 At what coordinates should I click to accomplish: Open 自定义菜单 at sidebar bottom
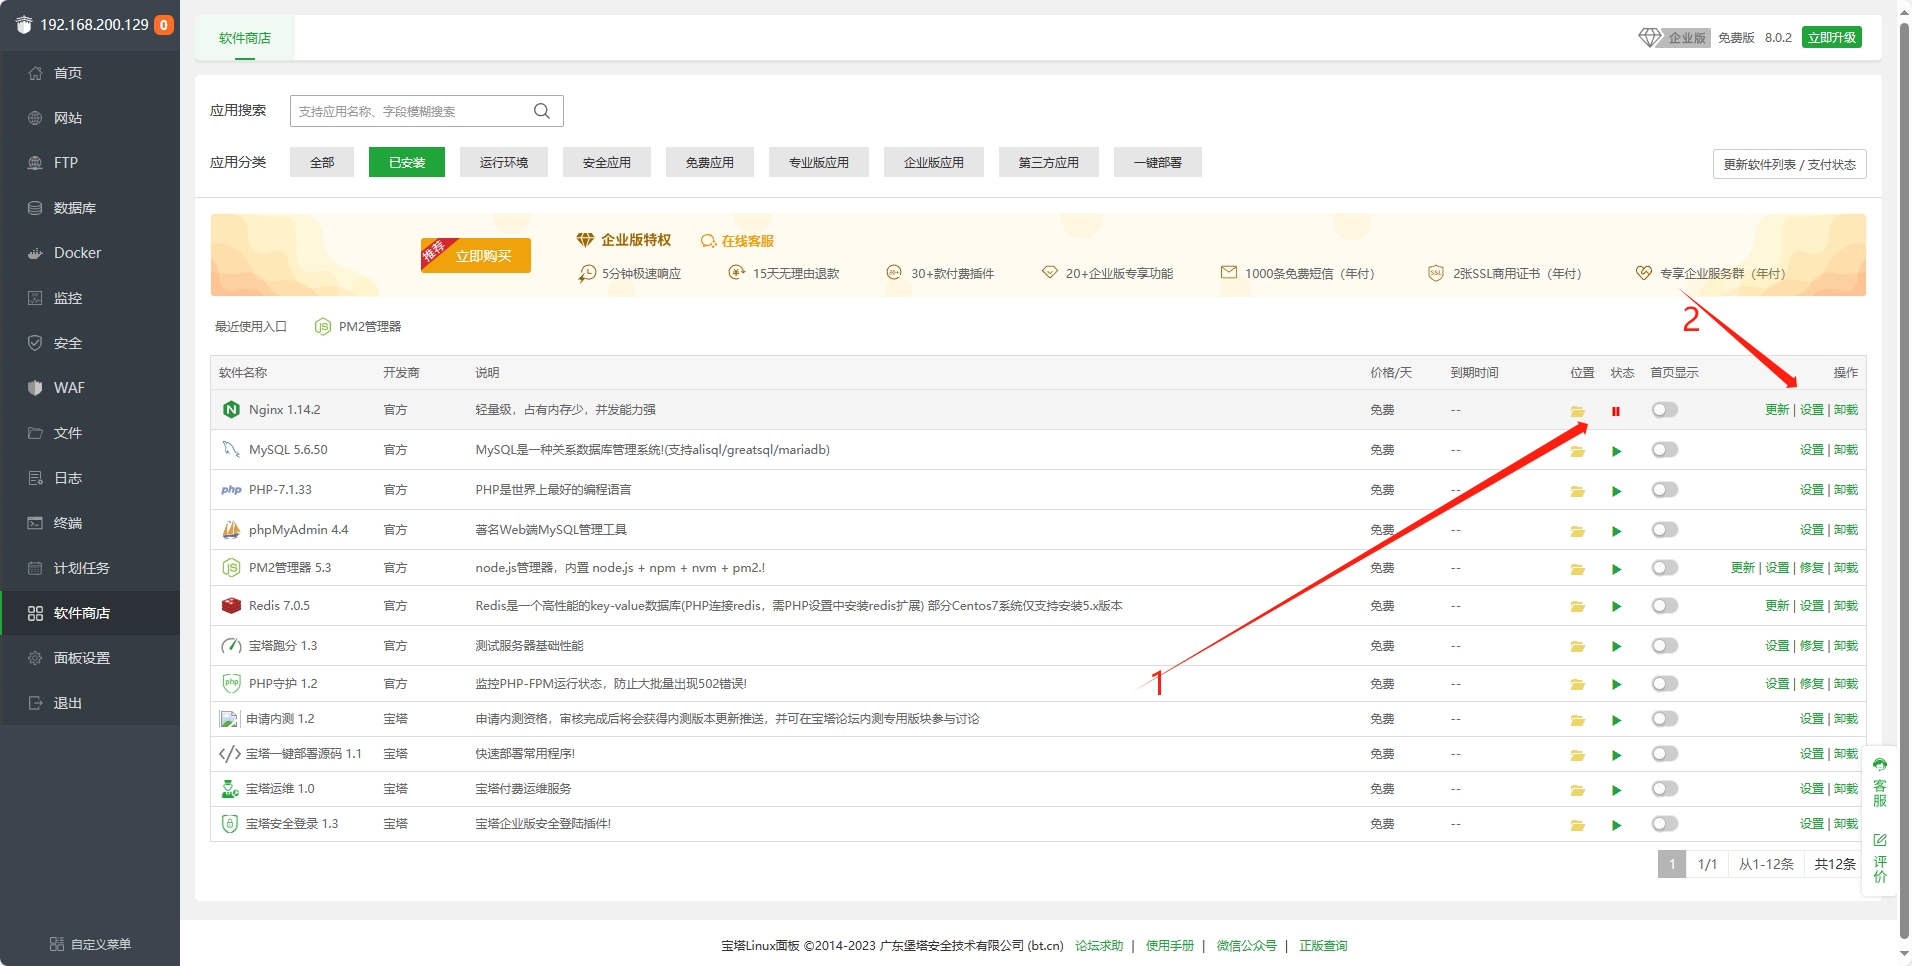pyautogui.click(x=90, y=944)
